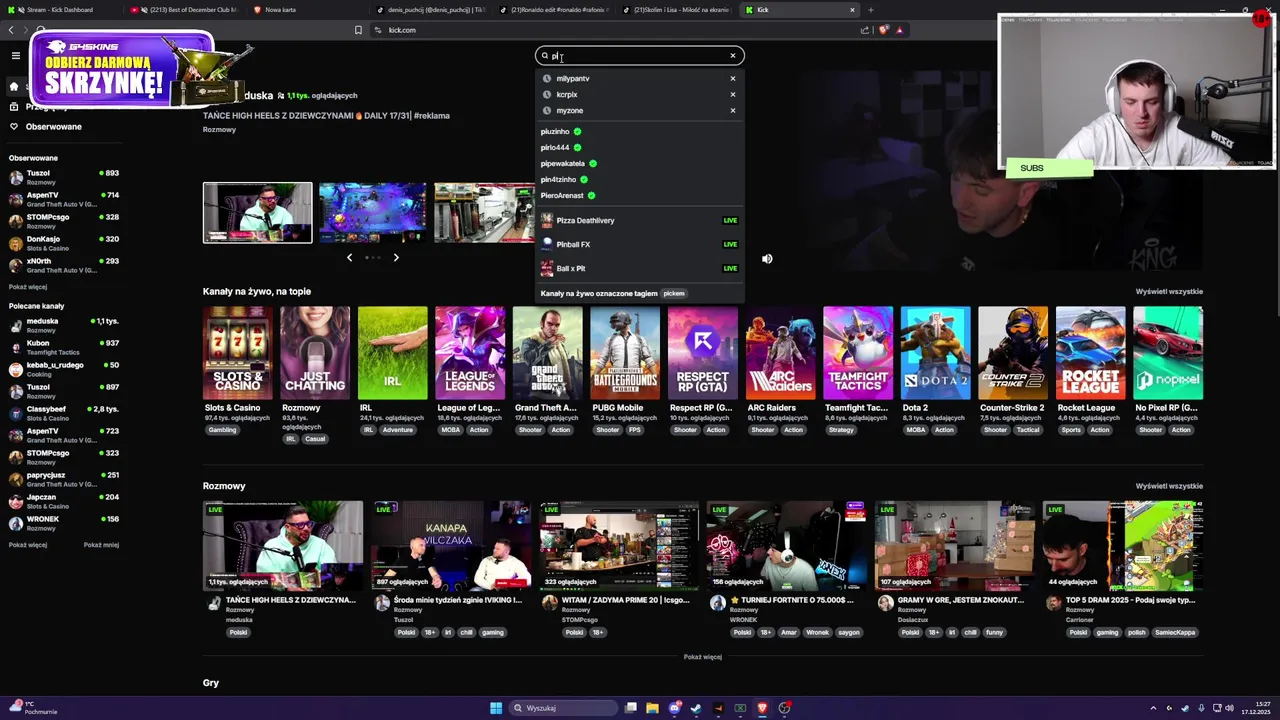This screenshot has width=1280, height=720.
Task: Open IRL category card
Action: [393, 353]
